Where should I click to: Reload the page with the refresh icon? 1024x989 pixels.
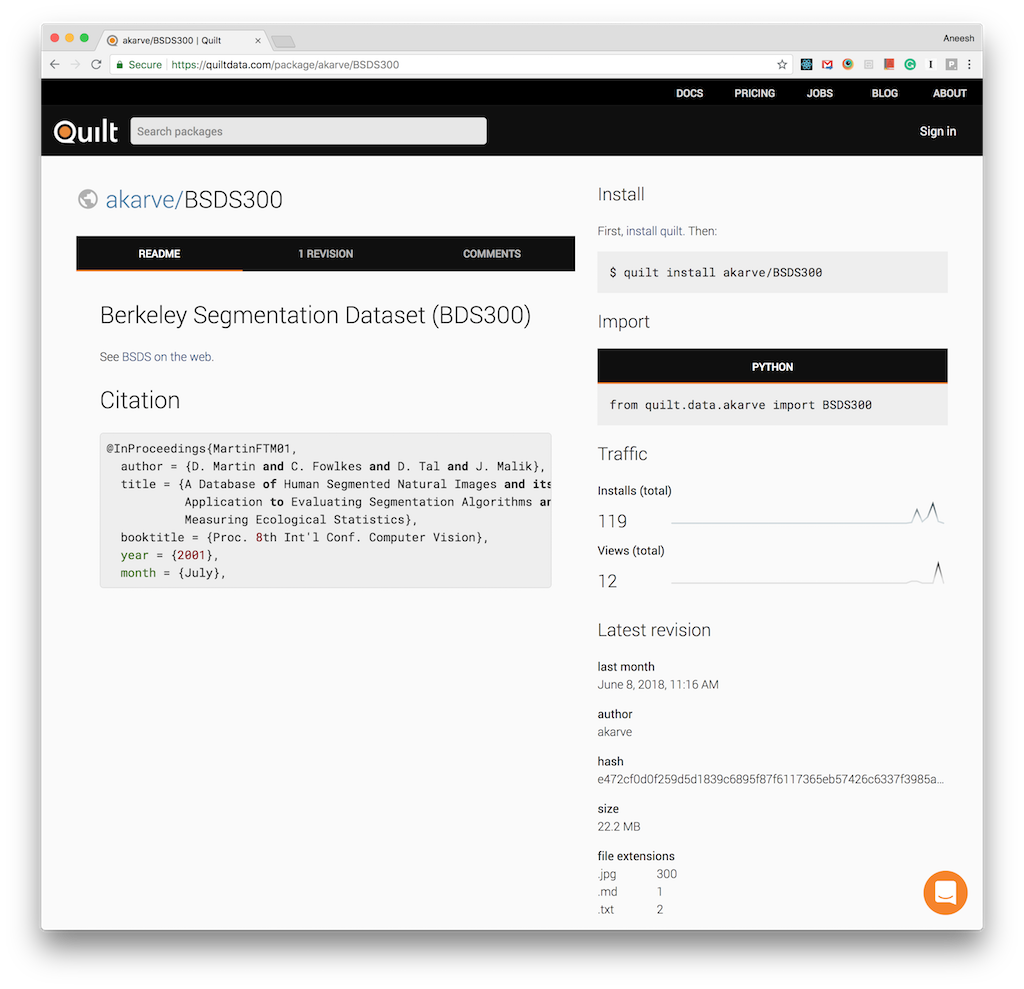point(96,64)
